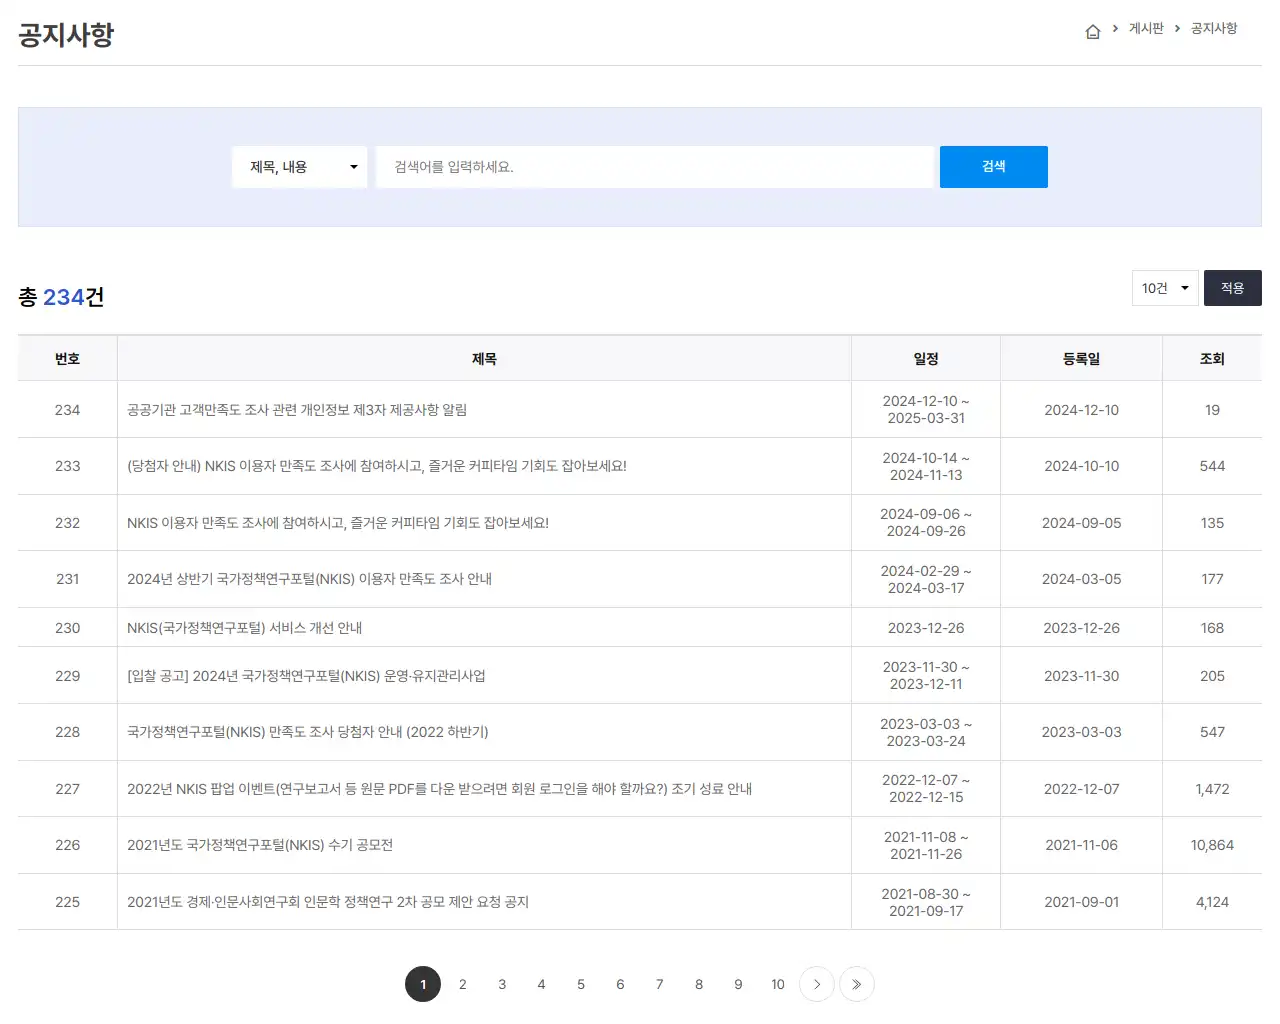Go to page 10 in pagination
This screenshot has height=1024, width=1280.
(778, 984)
